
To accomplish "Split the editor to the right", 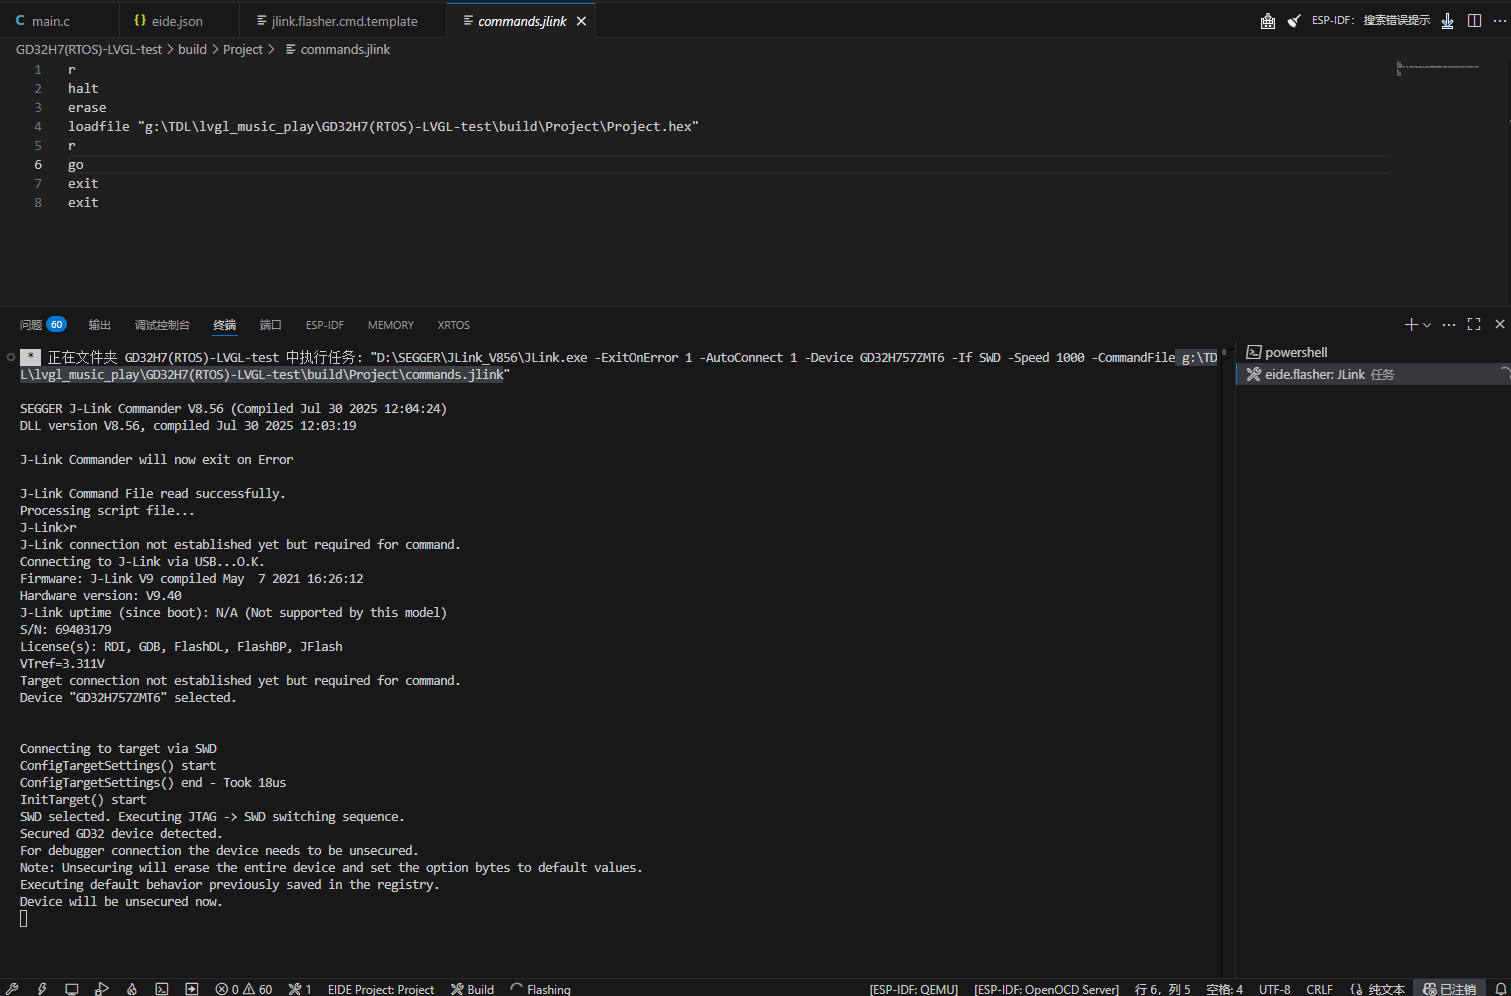I will pos(1474,21).
